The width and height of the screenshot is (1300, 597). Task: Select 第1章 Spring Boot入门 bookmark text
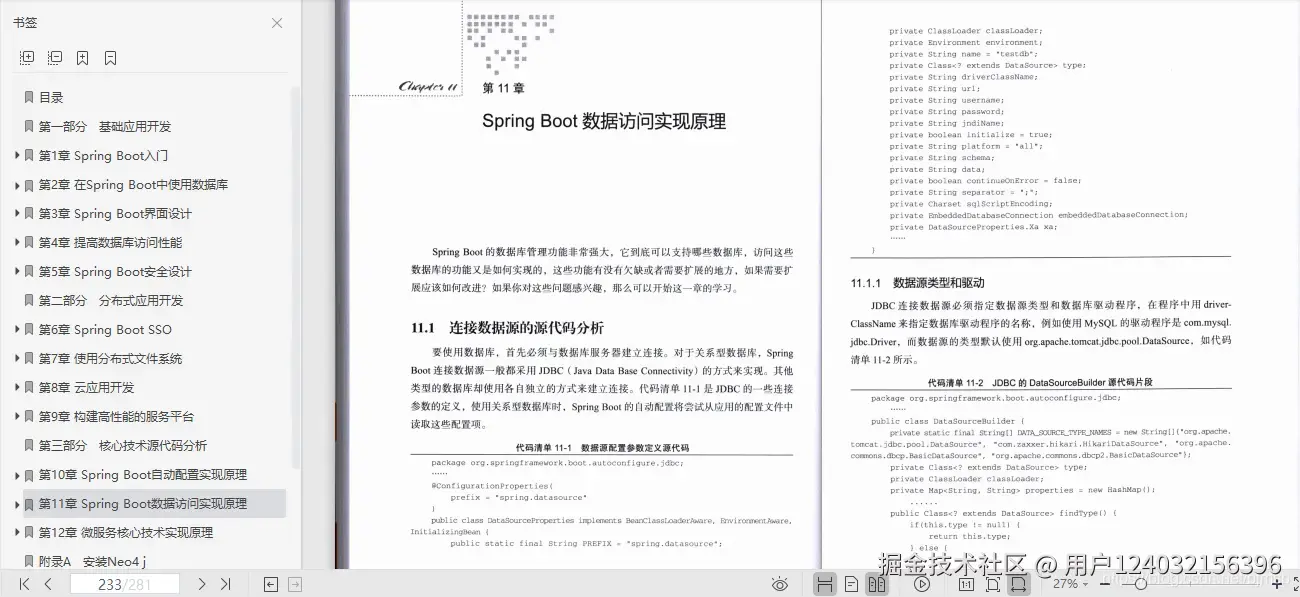[x=104, y=155]
